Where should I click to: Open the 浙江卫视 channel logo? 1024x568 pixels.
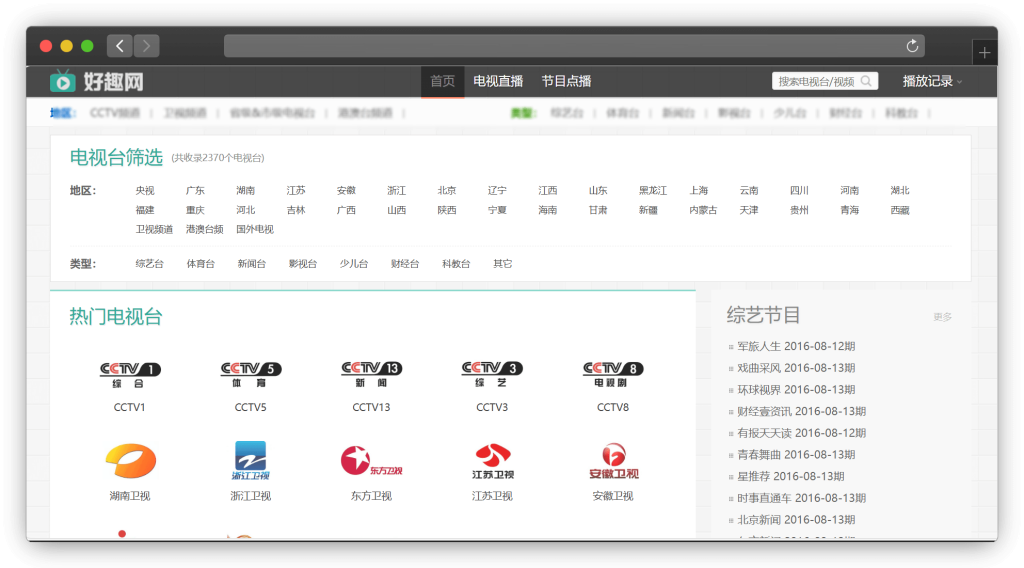tap(251, 461)
